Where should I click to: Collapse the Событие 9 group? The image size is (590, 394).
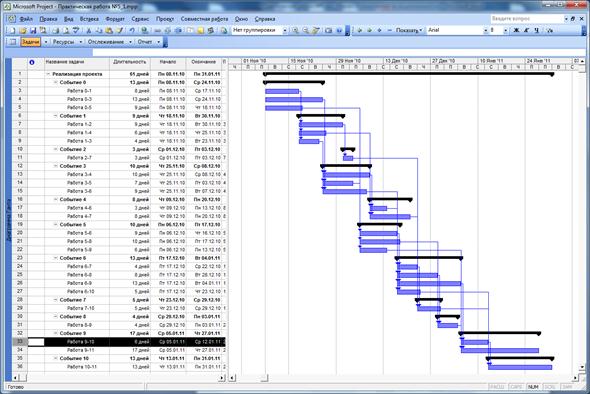[x=55, y=333]
